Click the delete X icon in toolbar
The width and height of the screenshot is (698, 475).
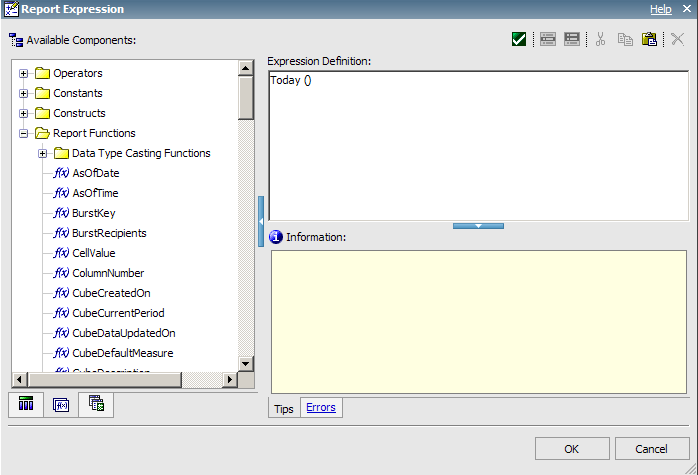click(677, 40)
